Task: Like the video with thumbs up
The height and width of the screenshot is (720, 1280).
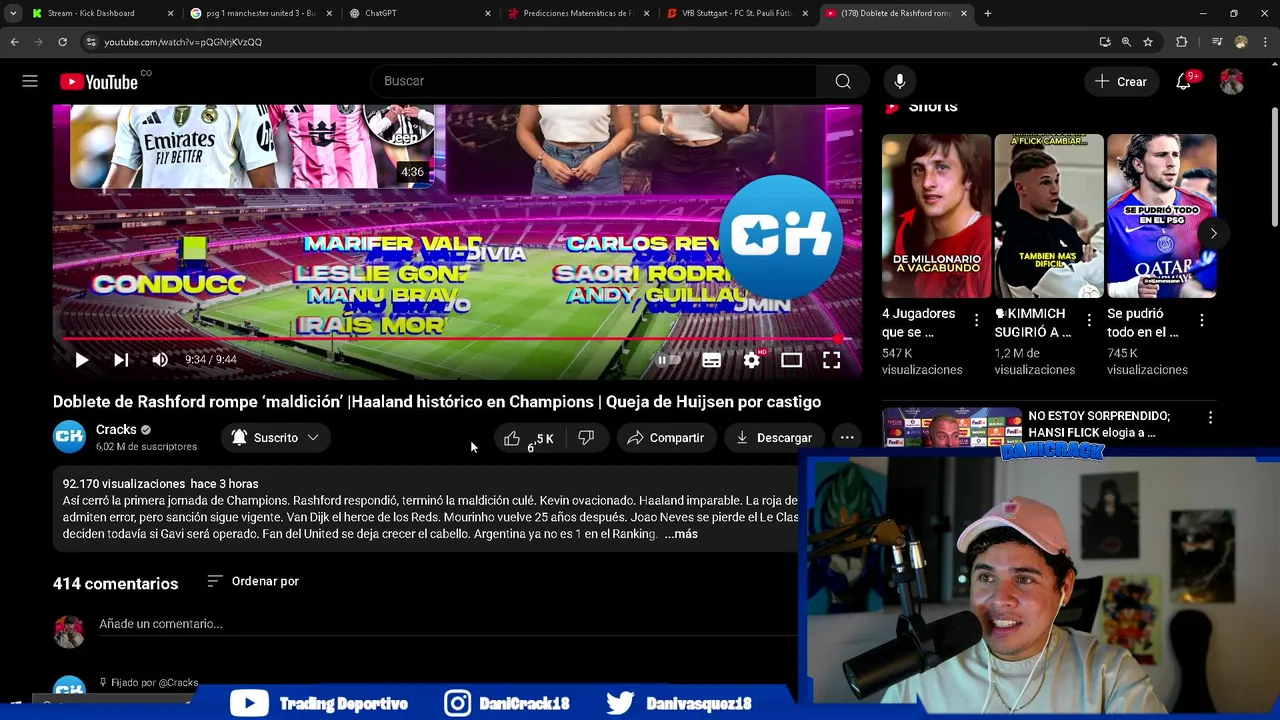Action: tap(527, 438)
